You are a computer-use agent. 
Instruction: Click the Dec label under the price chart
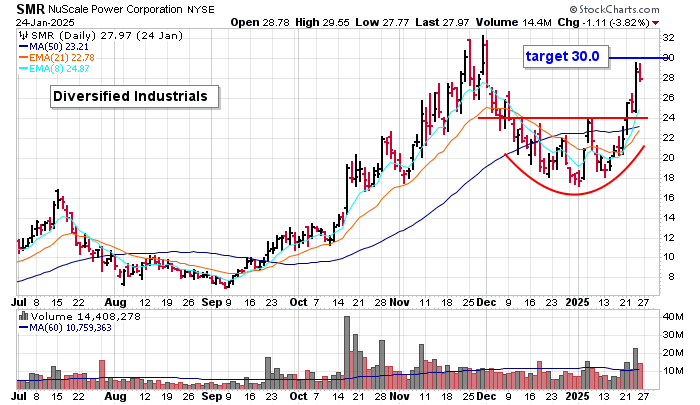click(x=486, y=303)
